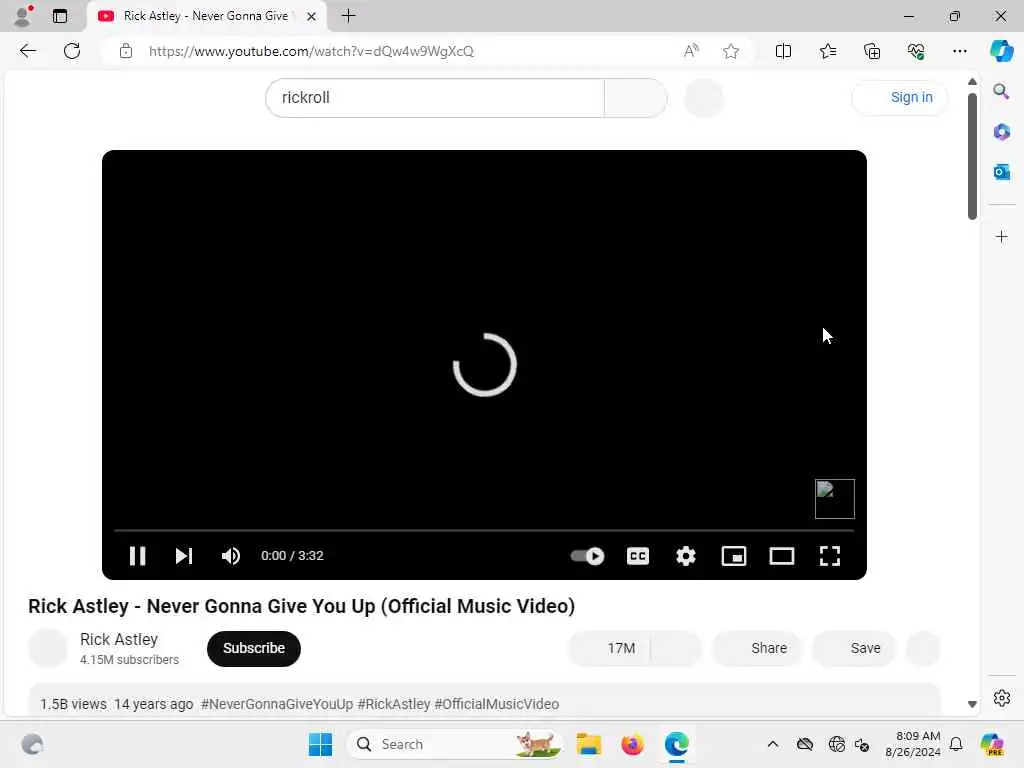Open Collections panel
The image size is (1024, 768).
click(x=872, y=51)
